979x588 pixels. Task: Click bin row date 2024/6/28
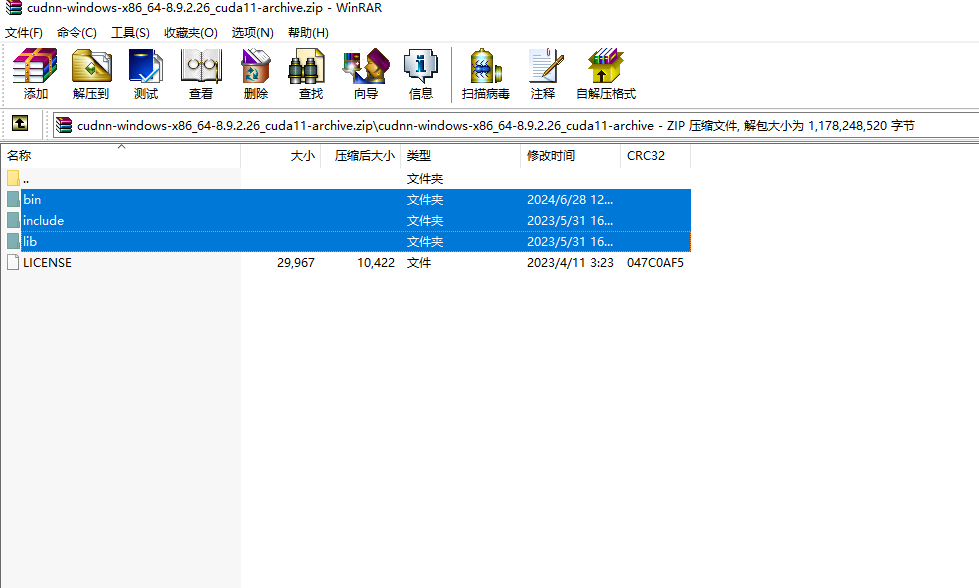(569, 200)
